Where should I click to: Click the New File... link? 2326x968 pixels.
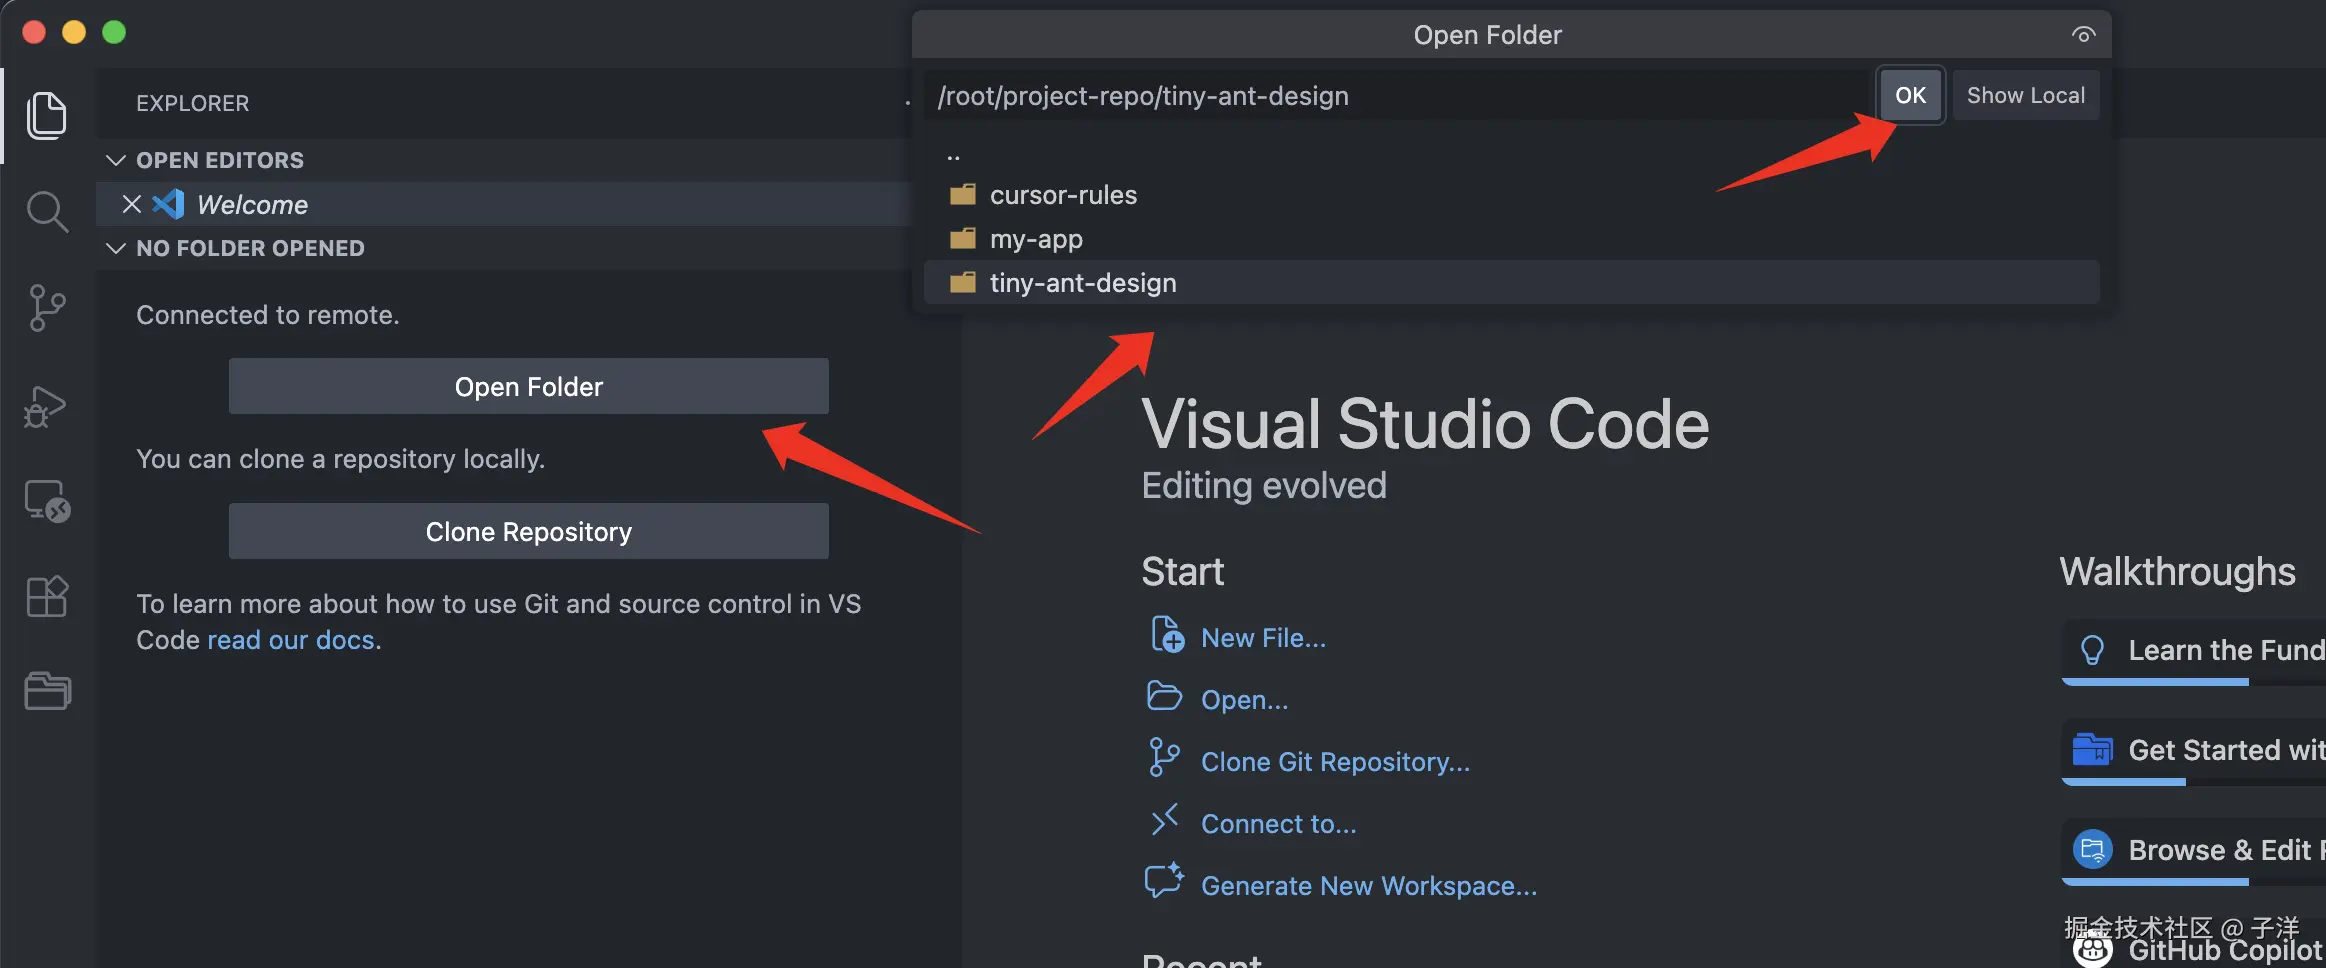[1263, 638]
